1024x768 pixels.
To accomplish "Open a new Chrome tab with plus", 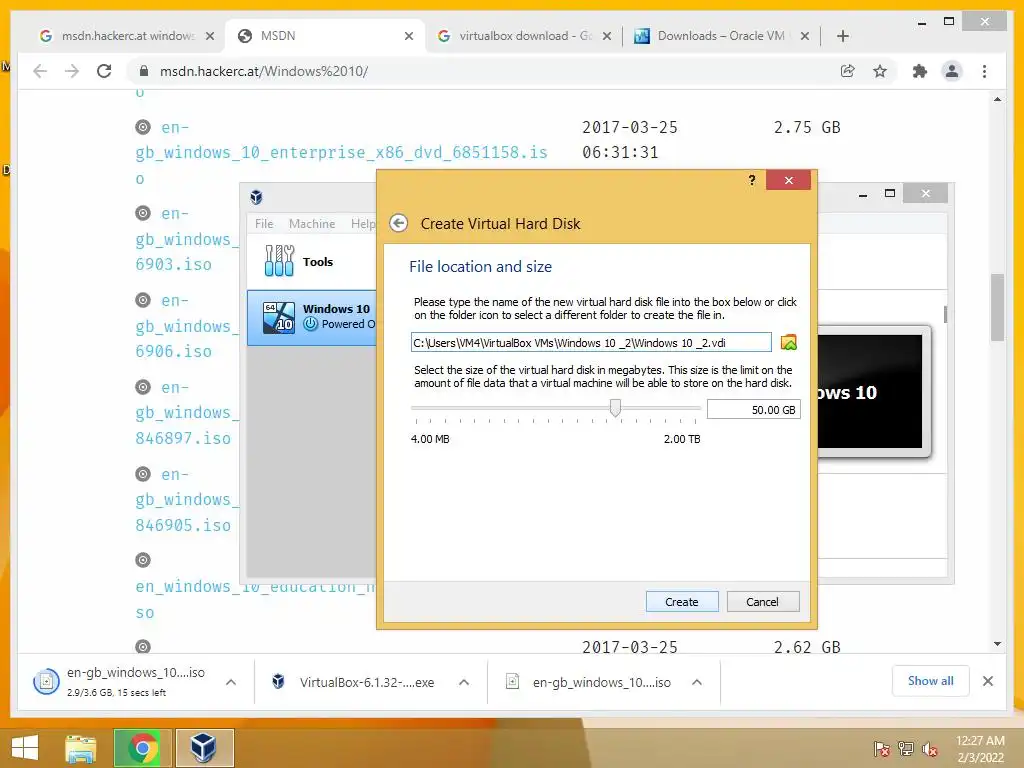I will [x=842, y=36].
